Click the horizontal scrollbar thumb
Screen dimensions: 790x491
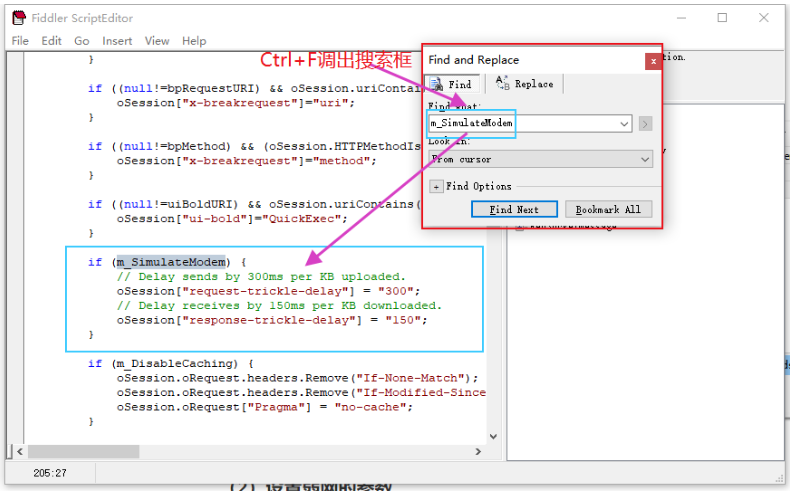pyautogui.click(x=84, y=452)
